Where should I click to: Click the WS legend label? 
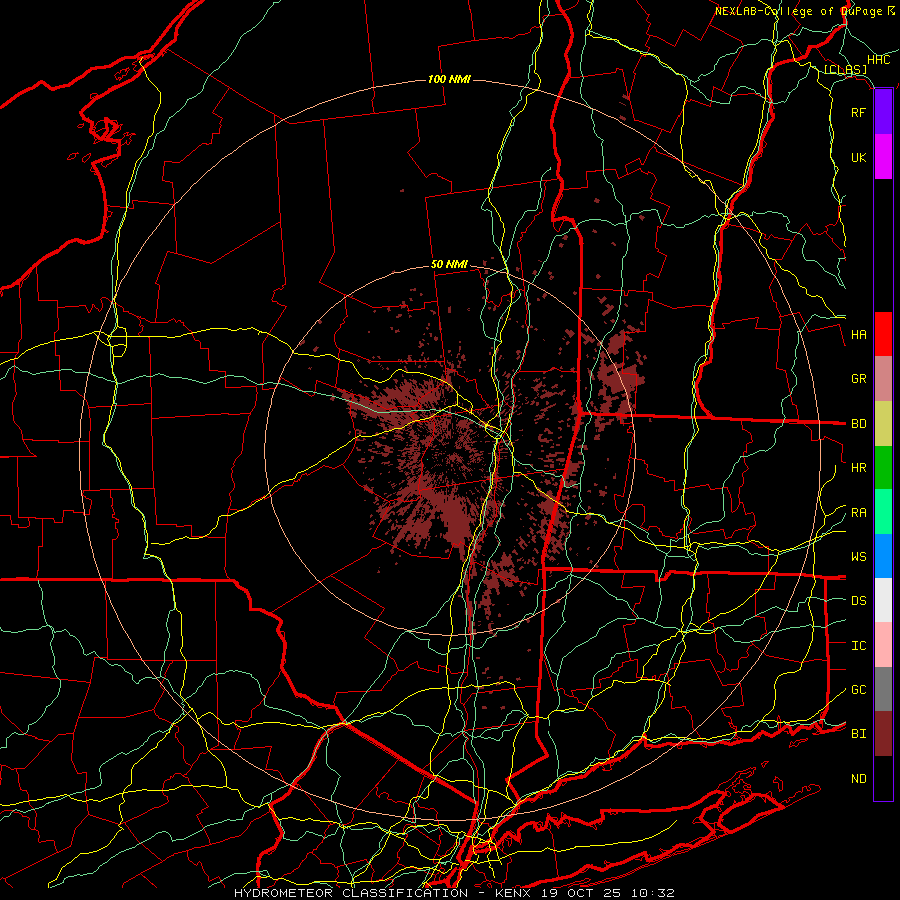pyautogui.click(x=858, y=557)
